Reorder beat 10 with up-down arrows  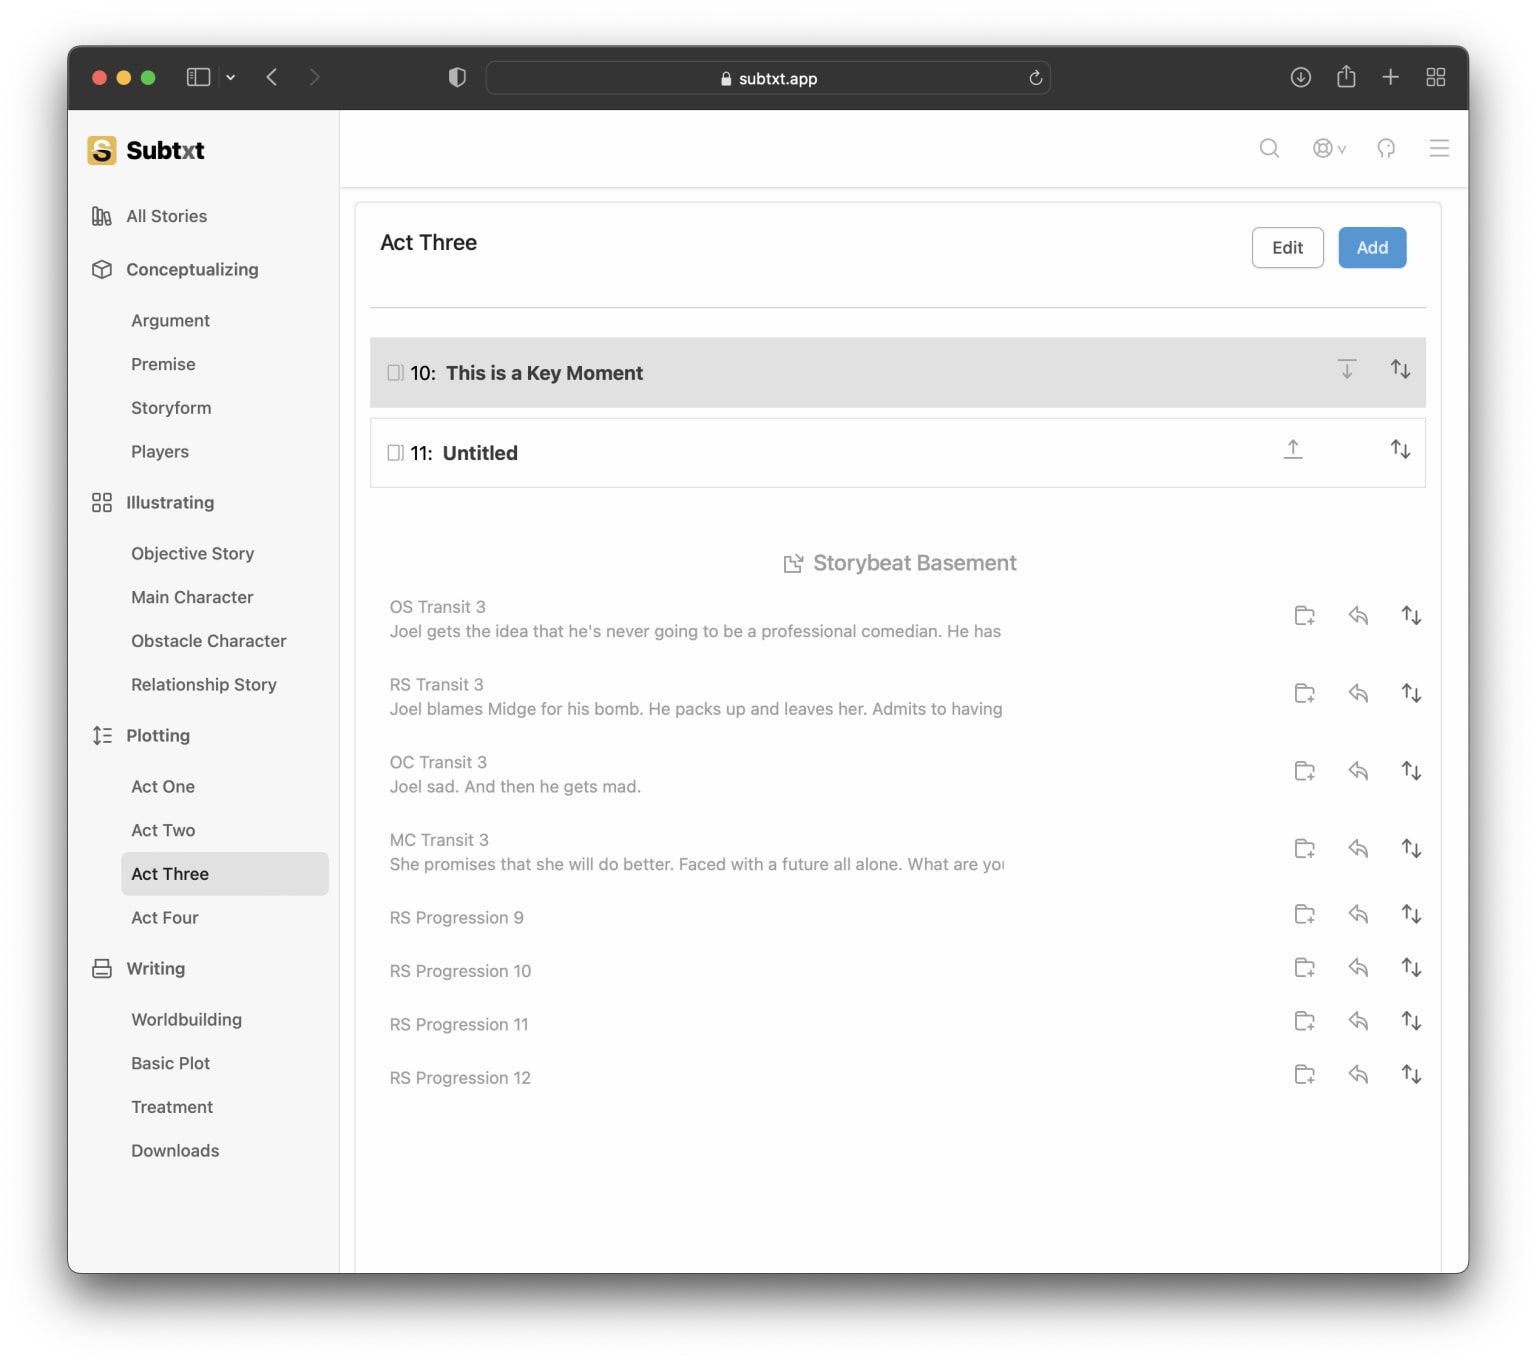1400,369
